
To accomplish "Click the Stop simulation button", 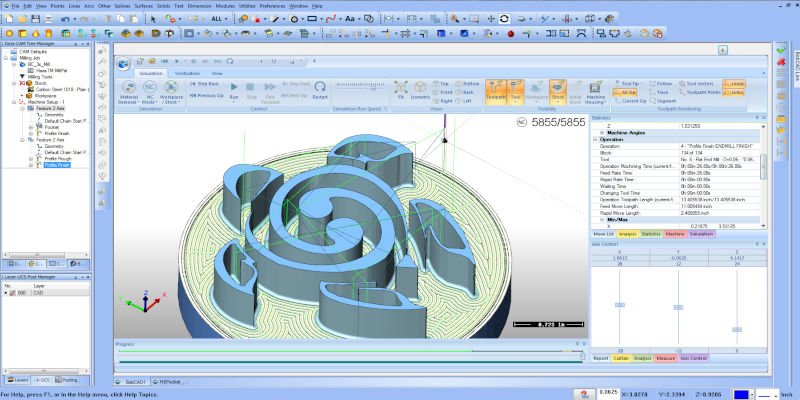I will click(x=251, y=90).
